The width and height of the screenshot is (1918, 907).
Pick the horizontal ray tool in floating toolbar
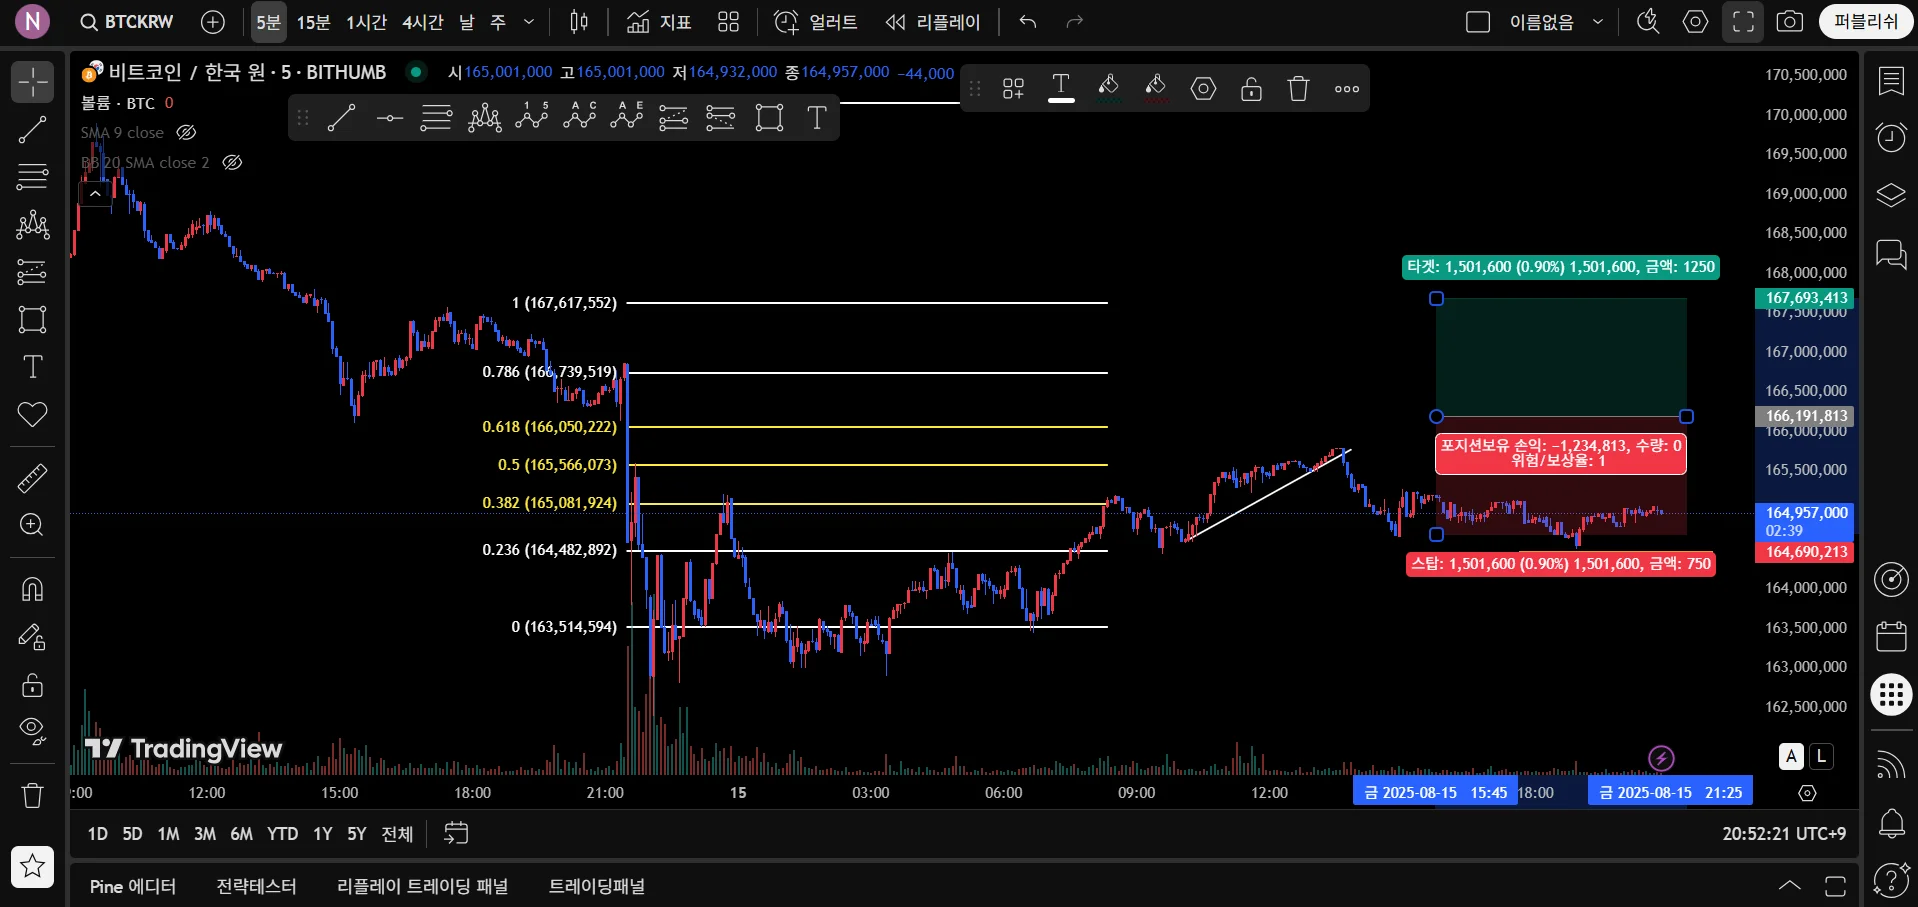pyautogui.click(x=389, y=118)
